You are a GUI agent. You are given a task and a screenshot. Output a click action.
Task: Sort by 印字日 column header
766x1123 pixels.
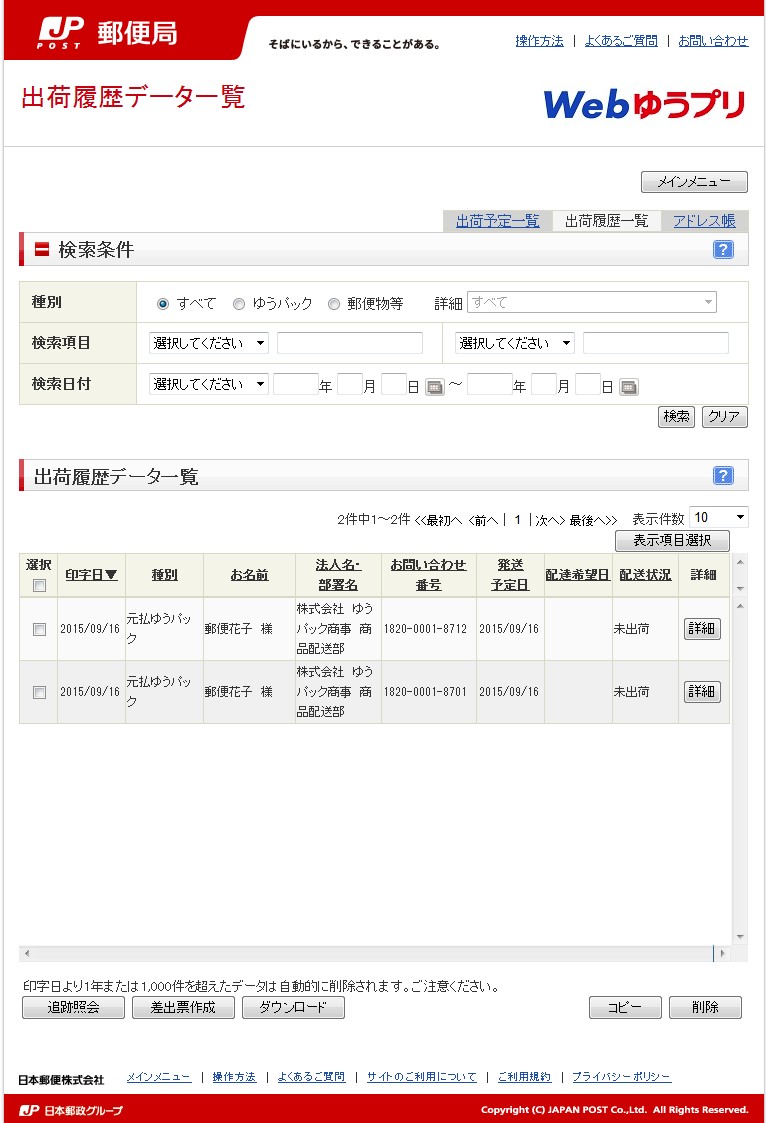[91, 575]
